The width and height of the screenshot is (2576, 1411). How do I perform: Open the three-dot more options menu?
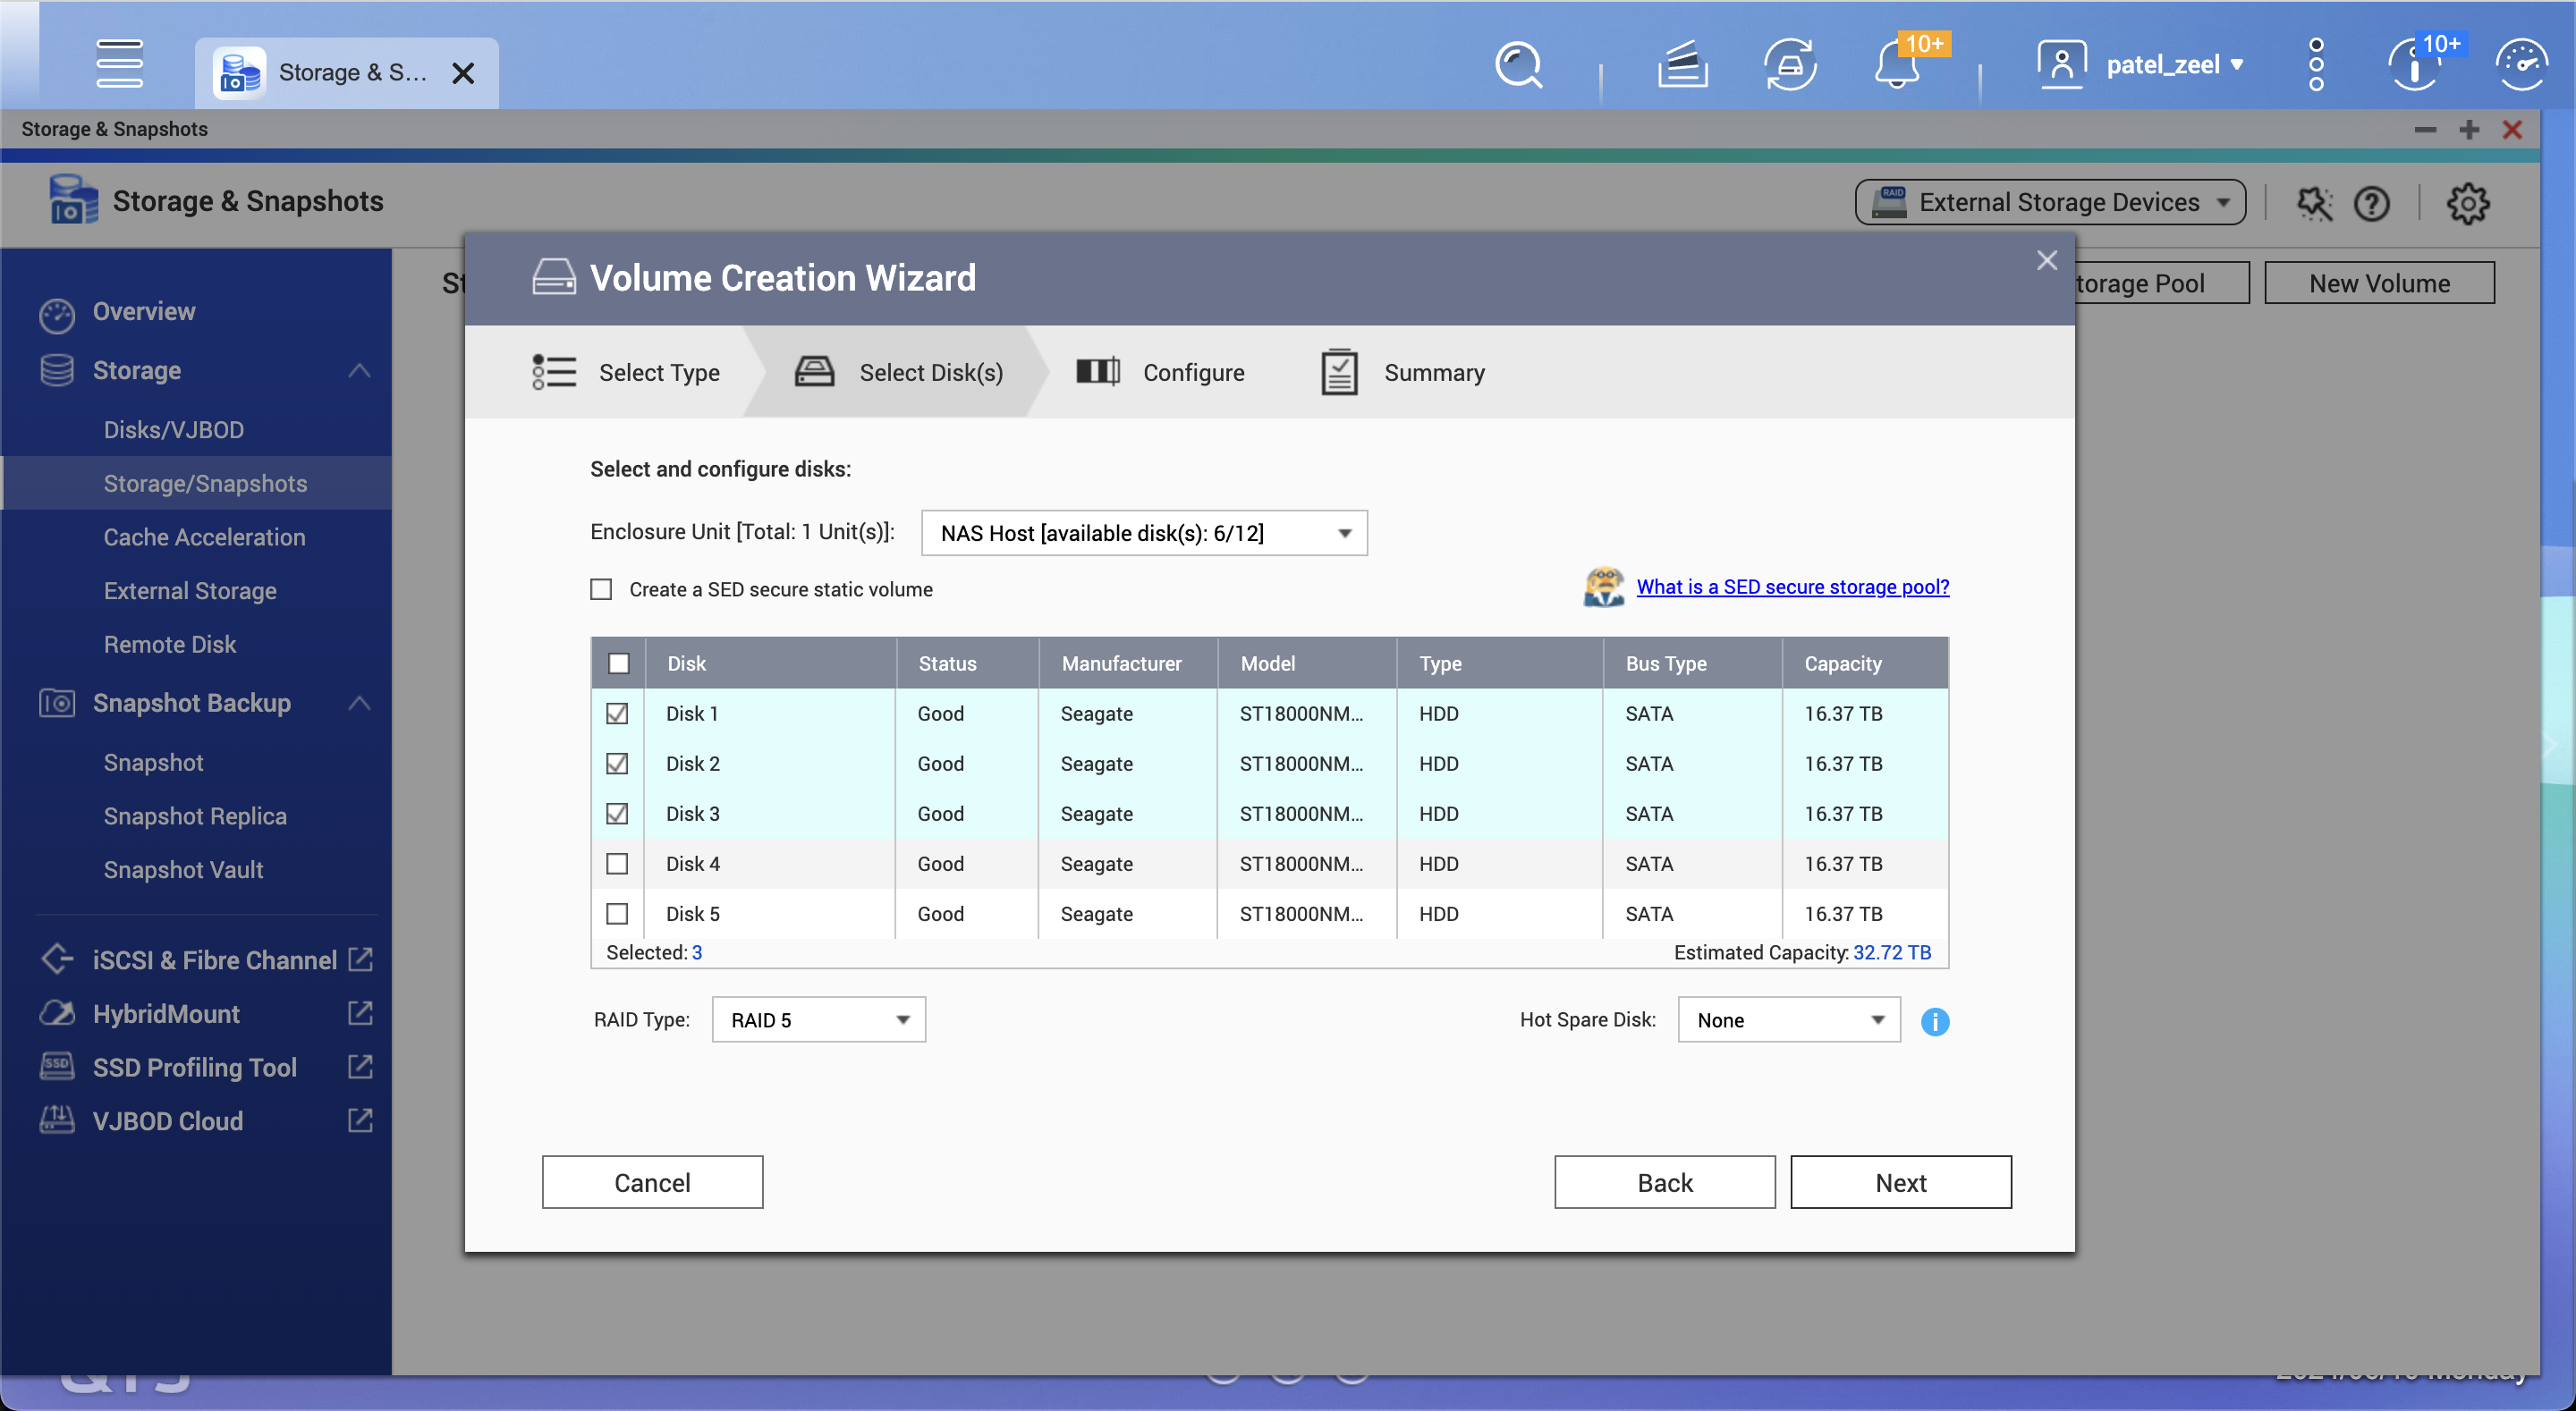click(2316, 66)
